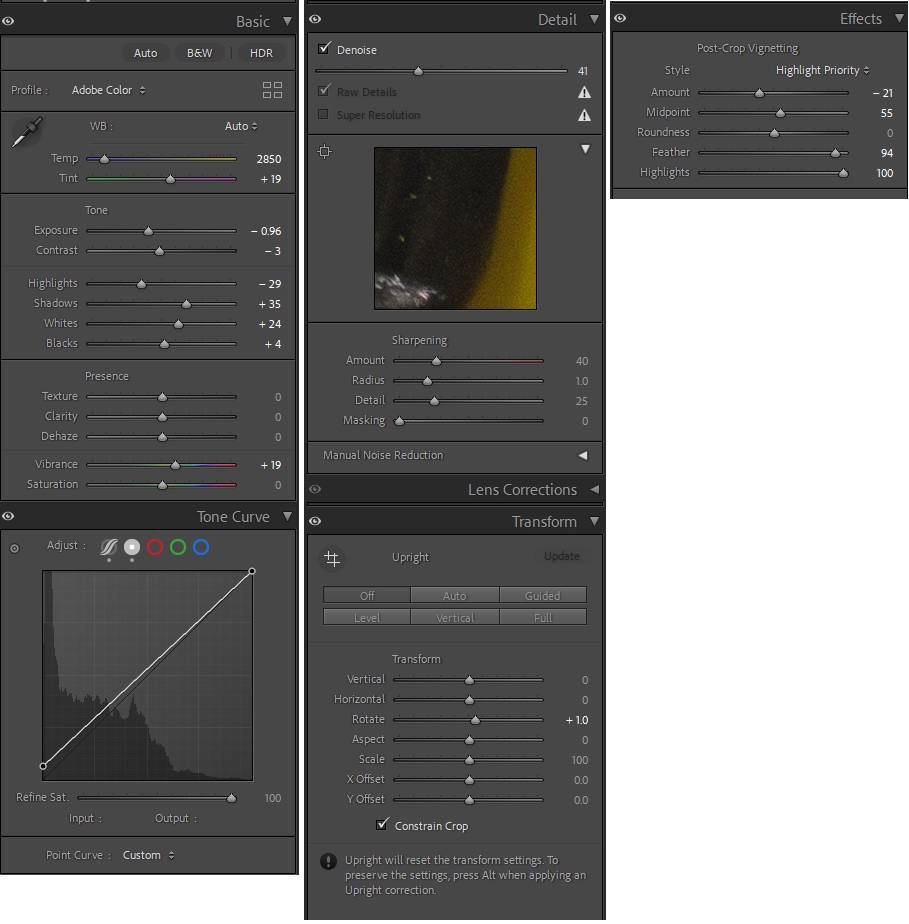909x924 pixels.
Task: Open the Point Curve Custom dropdown
Action: click(148, 855)
